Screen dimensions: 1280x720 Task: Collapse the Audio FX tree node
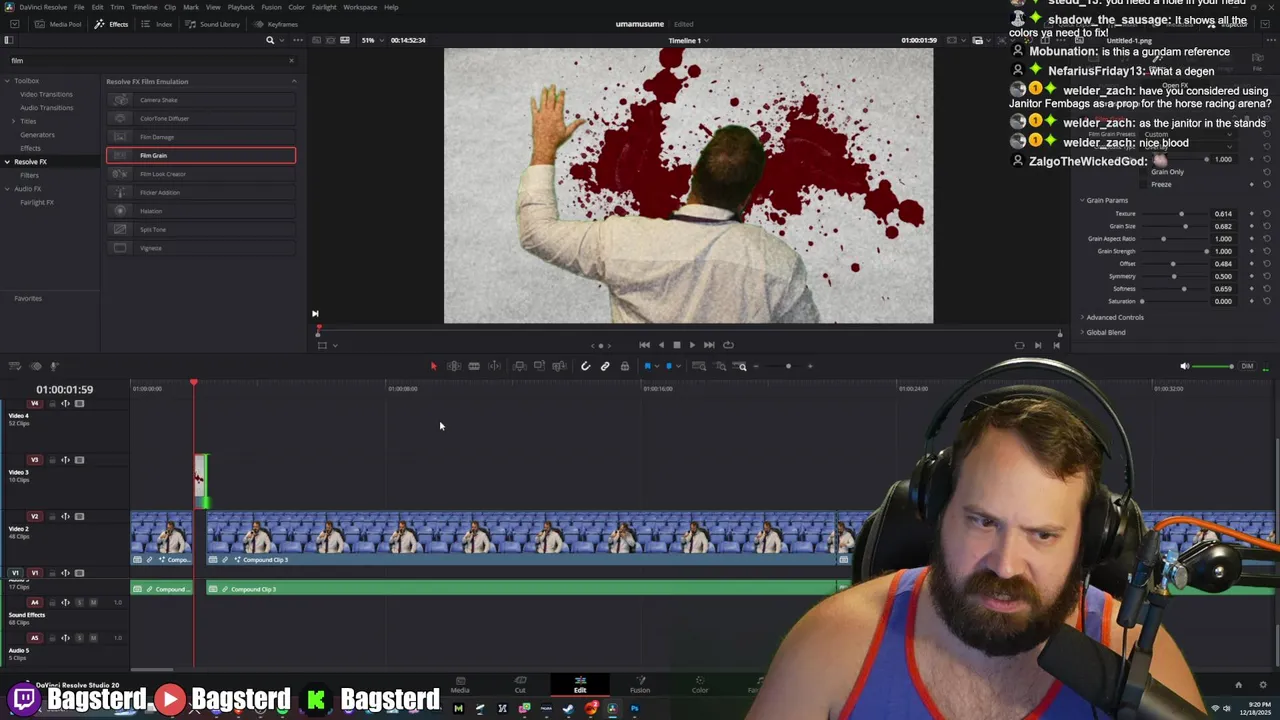tap(7, 188)
